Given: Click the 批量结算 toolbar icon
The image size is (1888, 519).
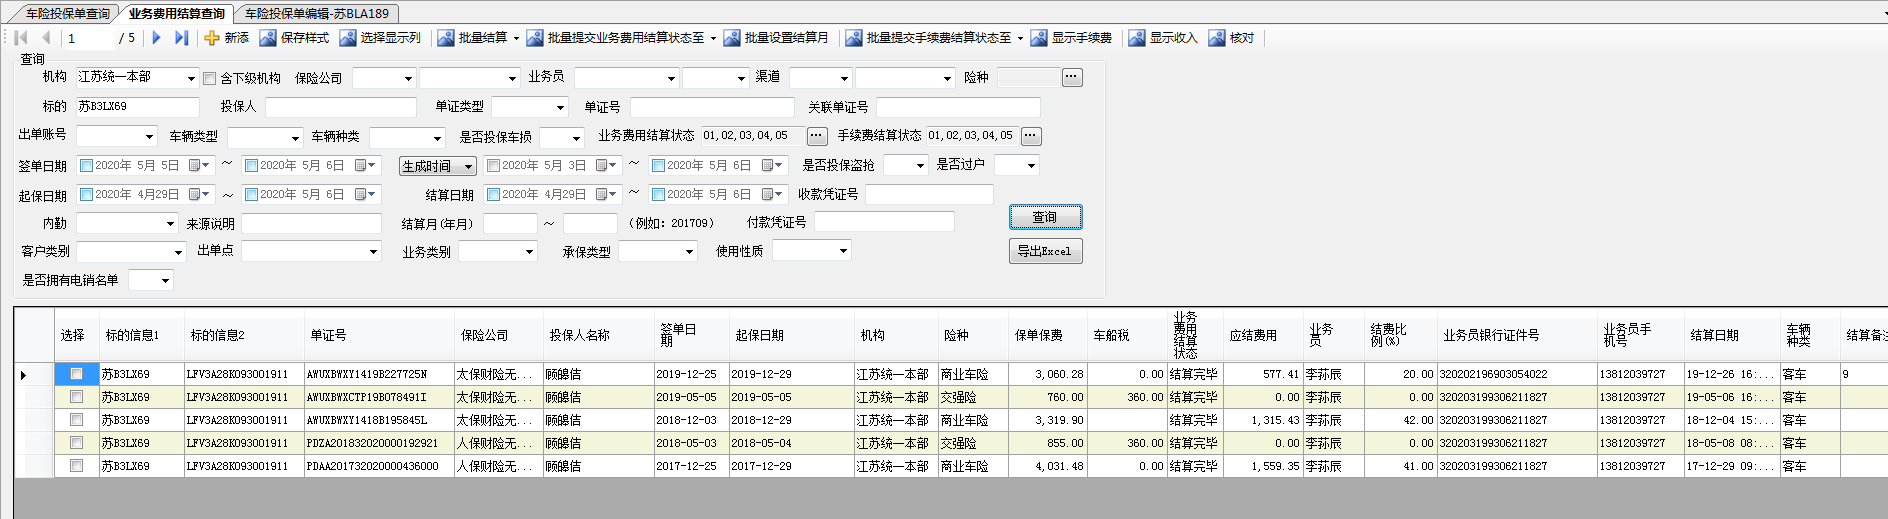Looking at the screenshot, I should (446, 38).
